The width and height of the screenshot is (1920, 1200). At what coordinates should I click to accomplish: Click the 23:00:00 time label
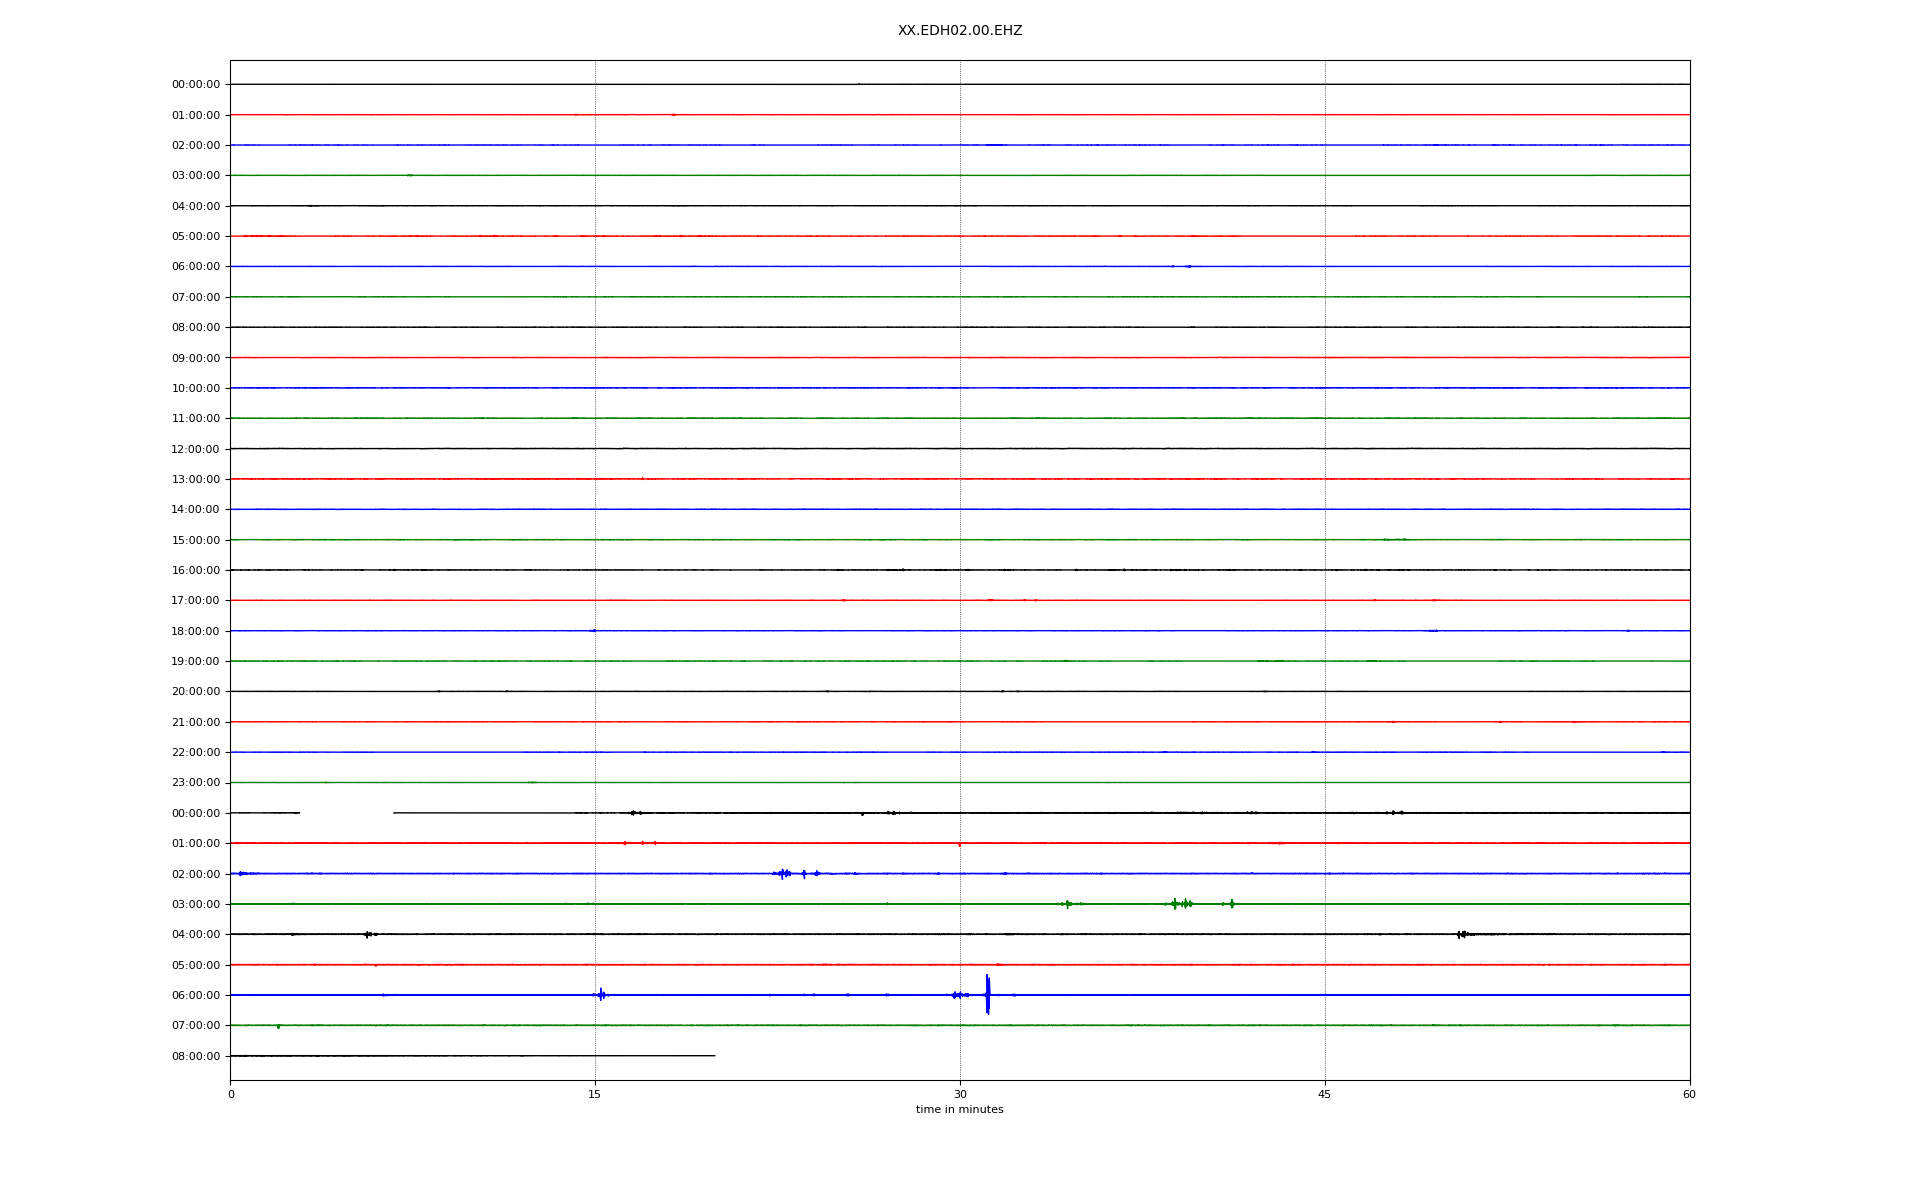tap(196, 783)
